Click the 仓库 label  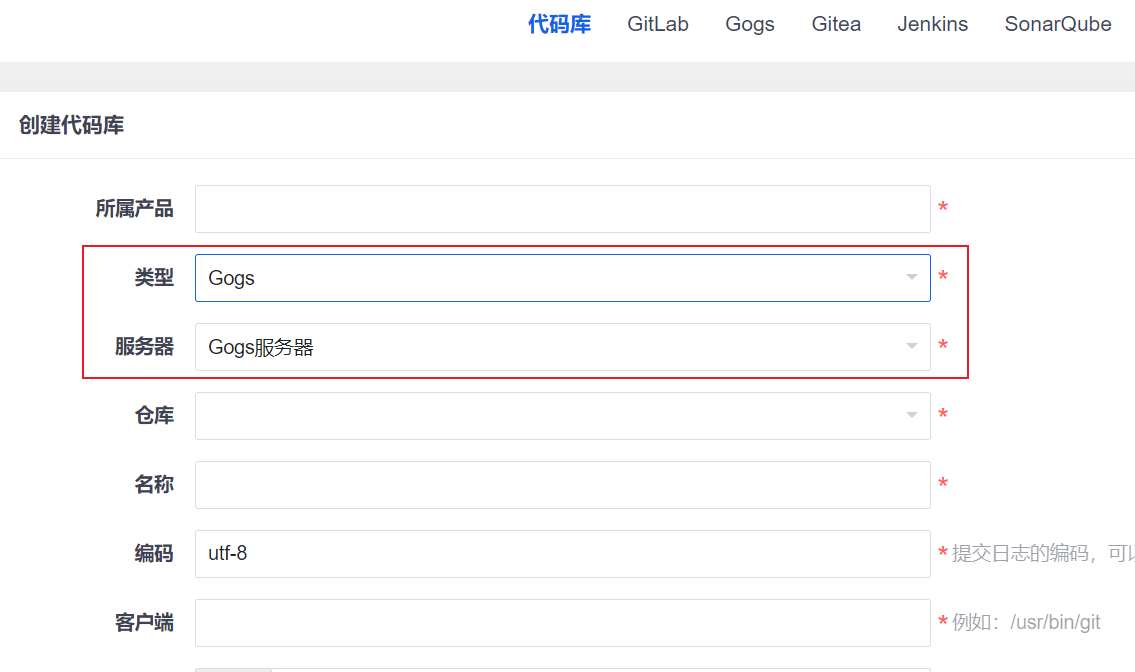[x=154, y=416]
